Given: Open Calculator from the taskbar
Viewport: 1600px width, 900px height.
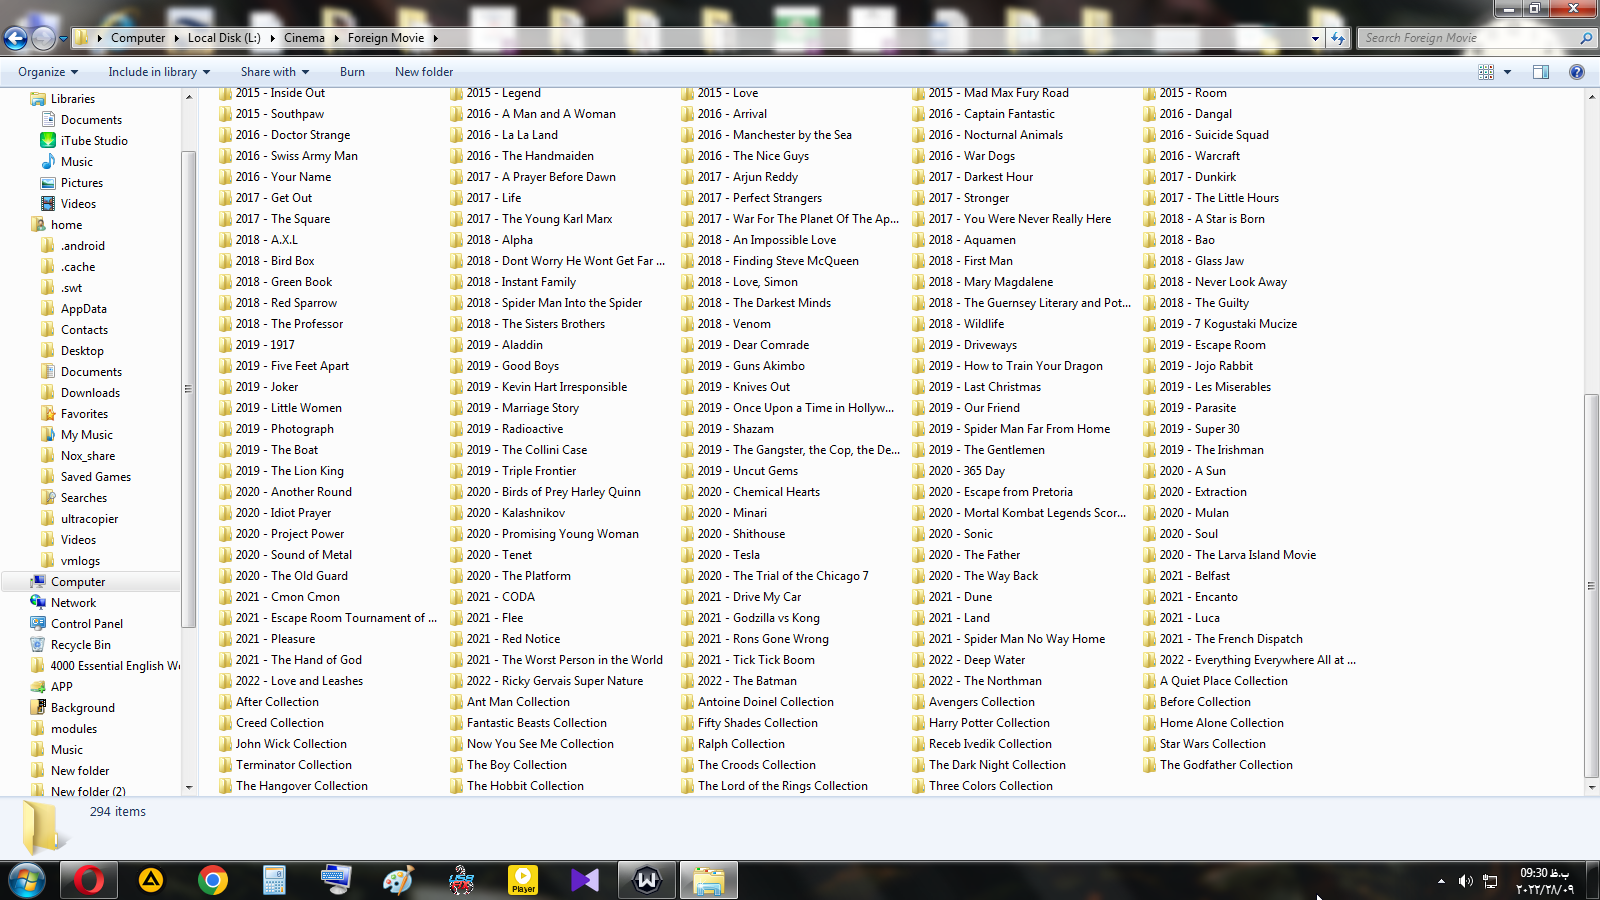Looking at the screenshot, I should 274,880.
